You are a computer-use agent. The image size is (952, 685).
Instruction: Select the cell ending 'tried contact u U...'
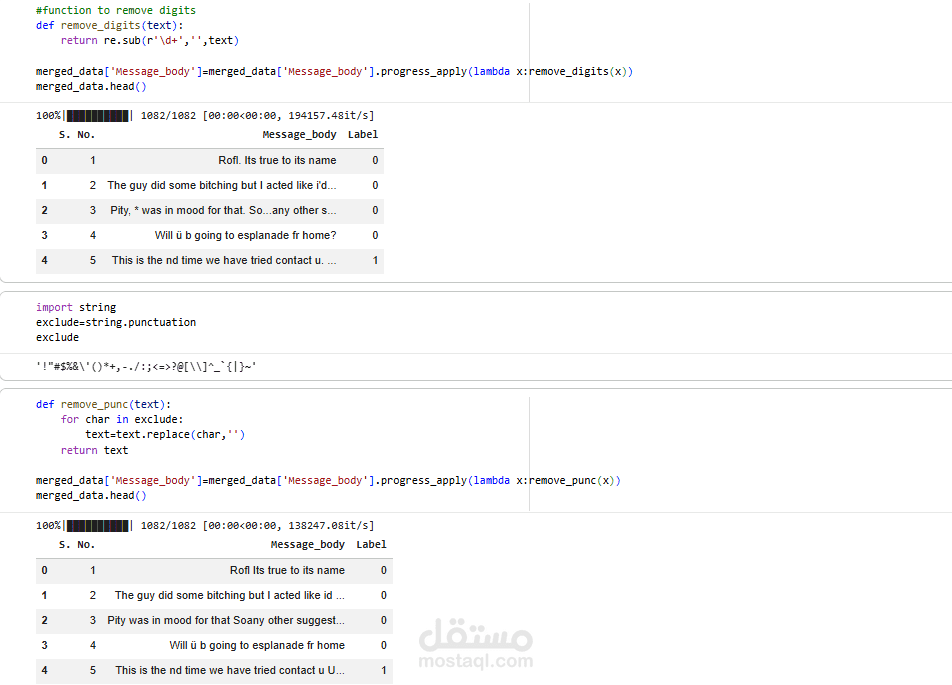click(x=230, y=670)
